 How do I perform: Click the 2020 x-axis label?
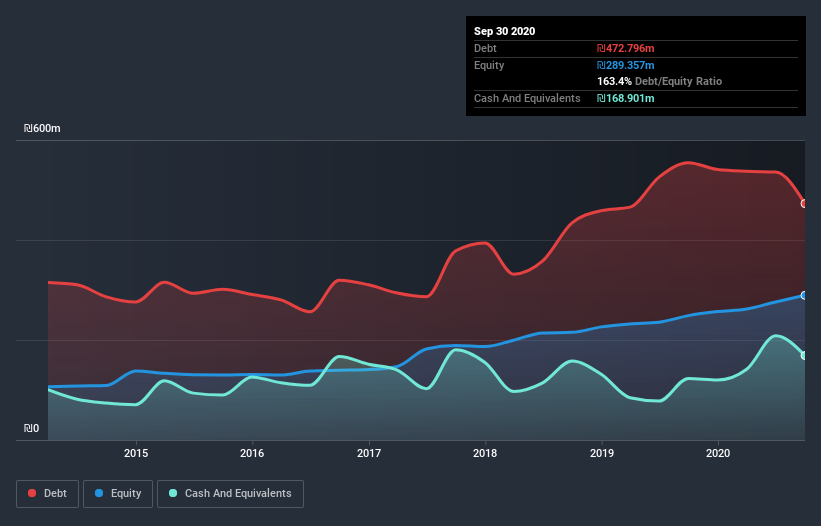718,453
